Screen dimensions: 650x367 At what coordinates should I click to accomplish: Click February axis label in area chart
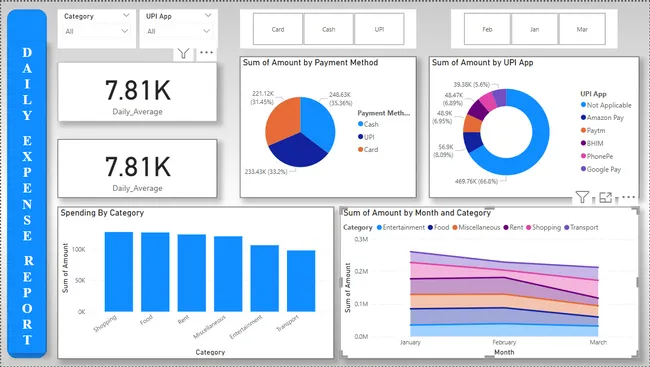pos(504,342)
